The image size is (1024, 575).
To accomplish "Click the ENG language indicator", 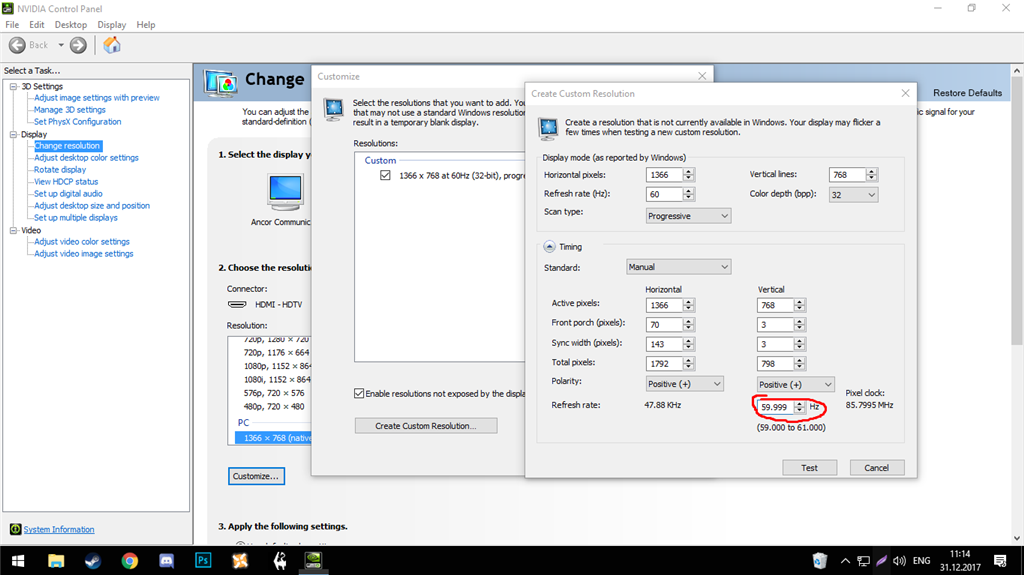I will (921, 561).
